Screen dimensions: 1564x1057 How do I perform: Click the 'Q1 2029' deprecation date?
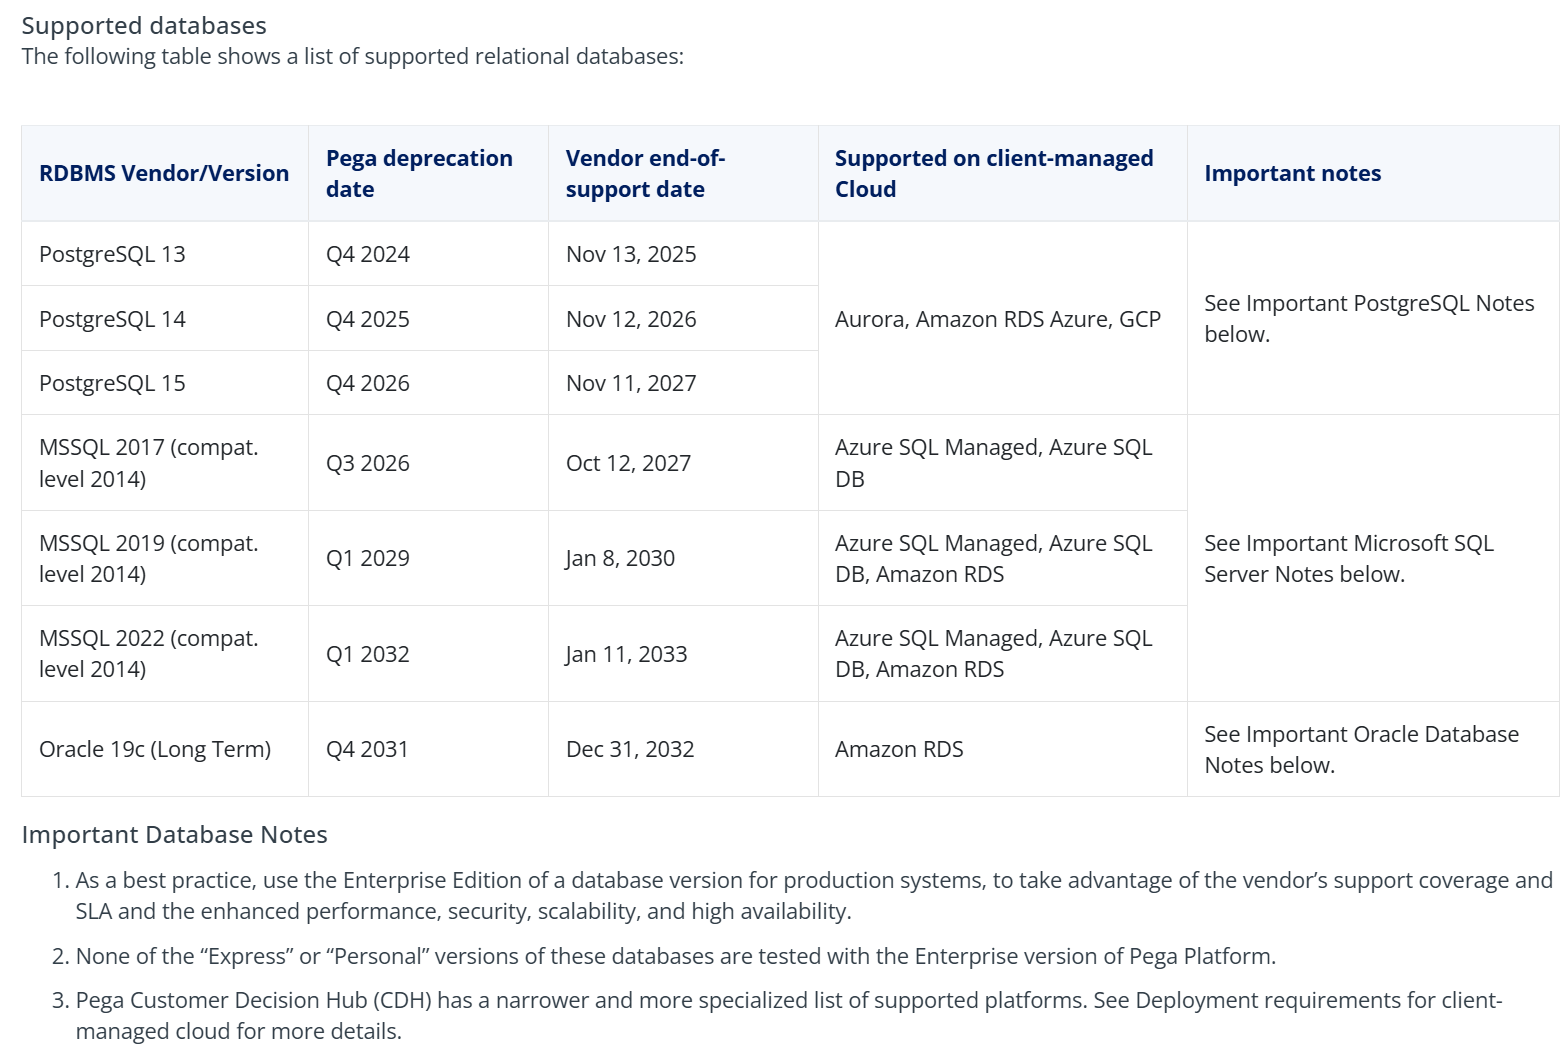(368, 558)
